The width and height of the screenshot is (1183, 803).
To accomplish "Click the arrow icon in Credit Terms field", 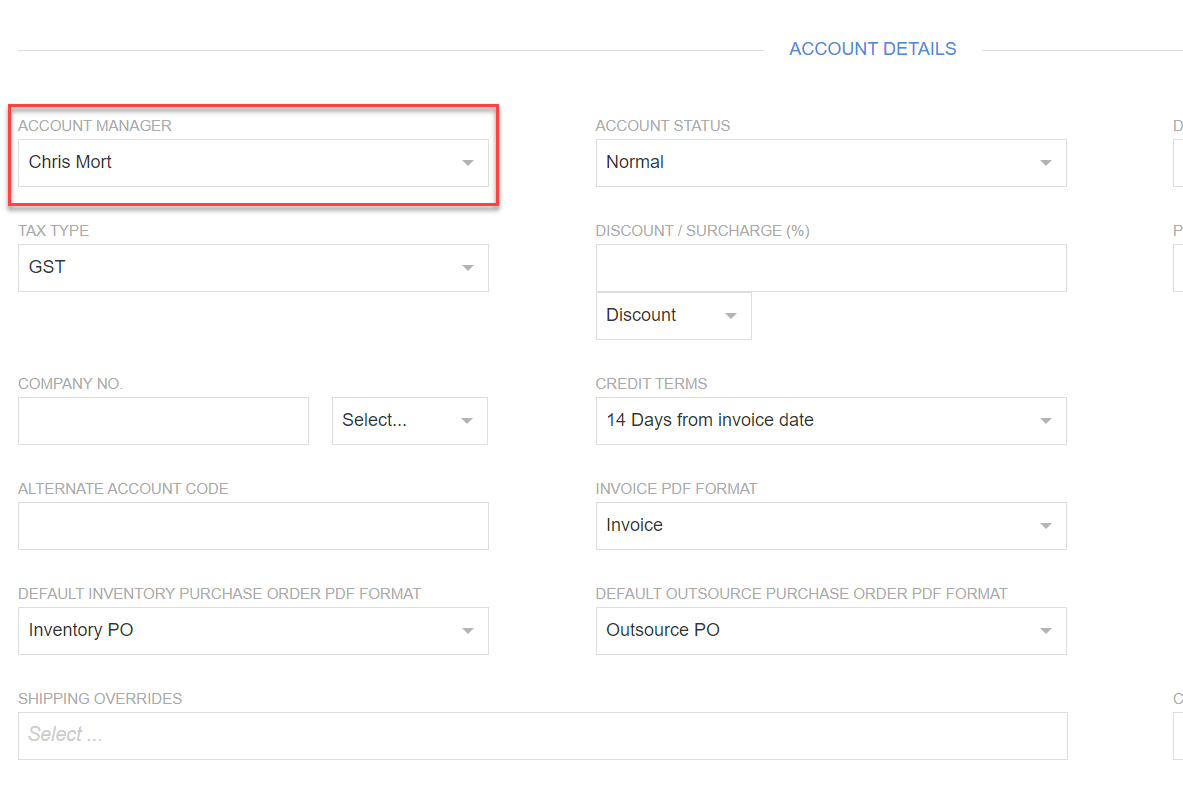I will tap(1045, 421).
